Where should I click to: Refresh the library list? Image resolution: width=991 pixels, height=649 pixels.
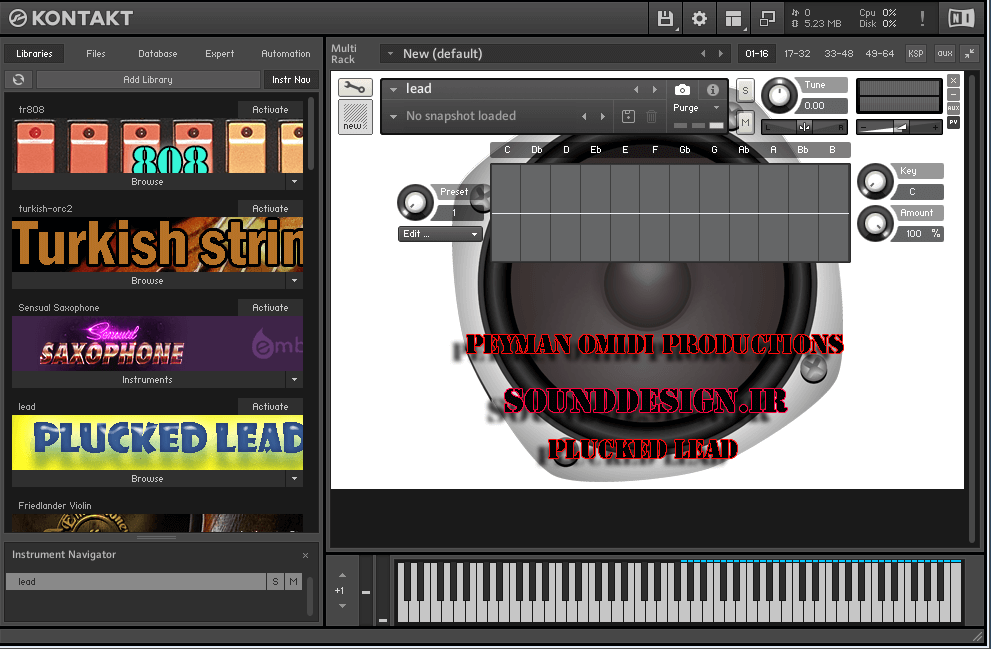coord(19,80)
